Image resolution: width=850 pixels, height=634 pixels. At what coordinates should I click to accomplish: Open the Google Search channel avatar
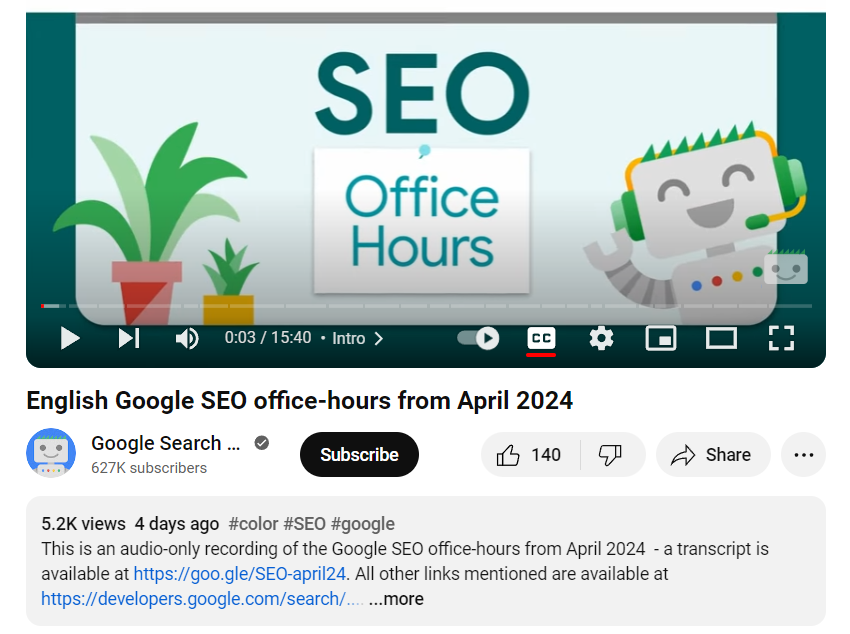coord(51,453)
